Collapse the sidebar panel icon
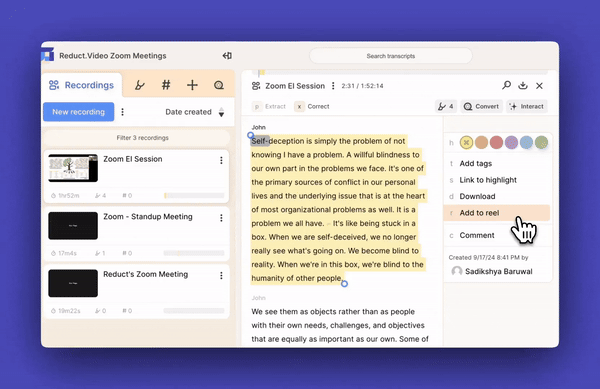Viewport: 600px width, 389px height. pyautogui.click(x=227, y=56)
